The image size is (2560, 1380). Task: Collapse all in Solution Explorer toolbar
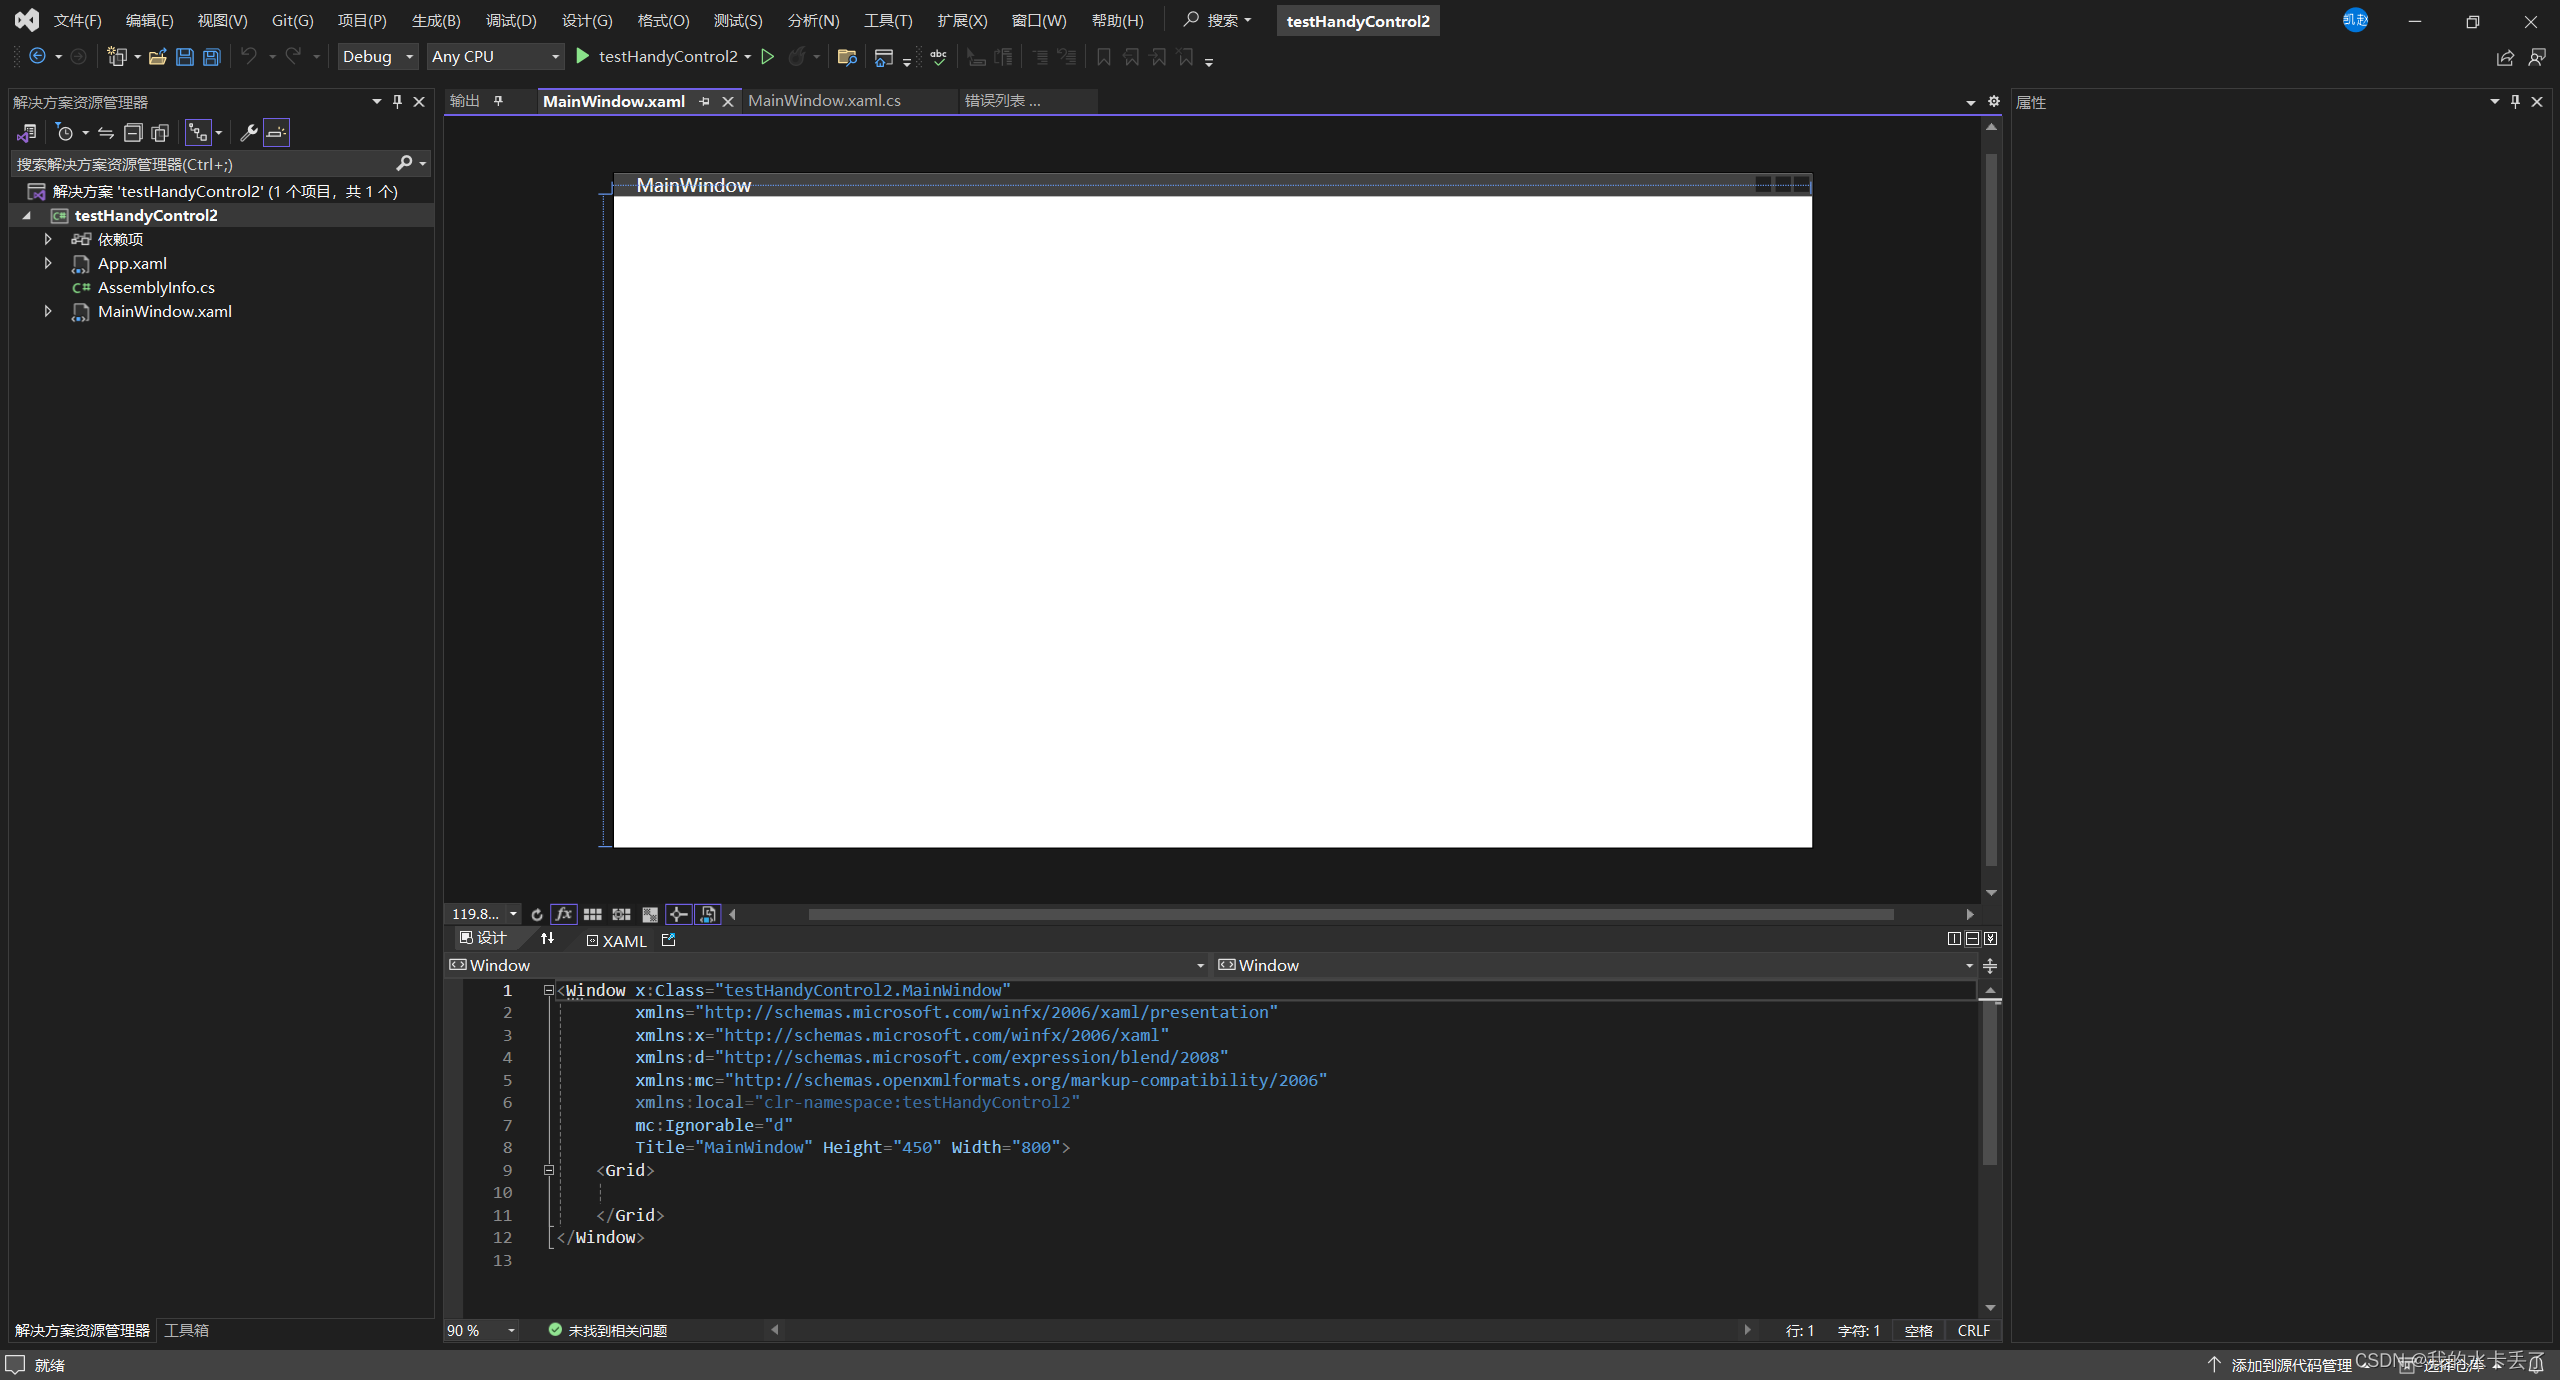[133, 133]
